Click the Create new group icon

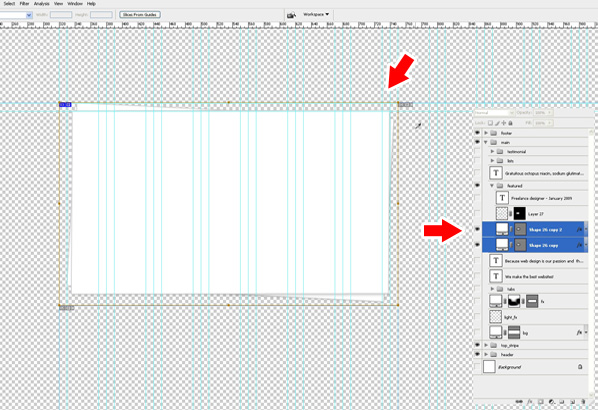(x=562, y=402)
